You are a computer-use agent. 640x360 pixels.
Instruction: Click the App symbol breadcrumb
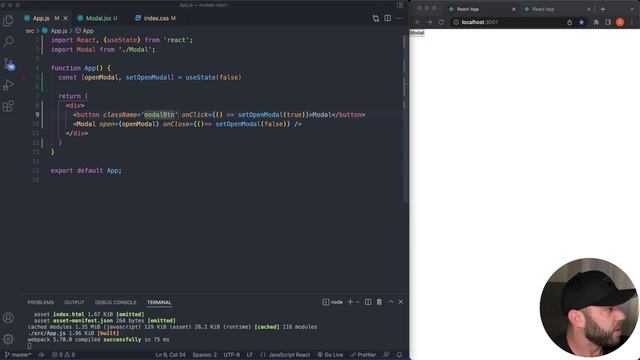(88, 31)
